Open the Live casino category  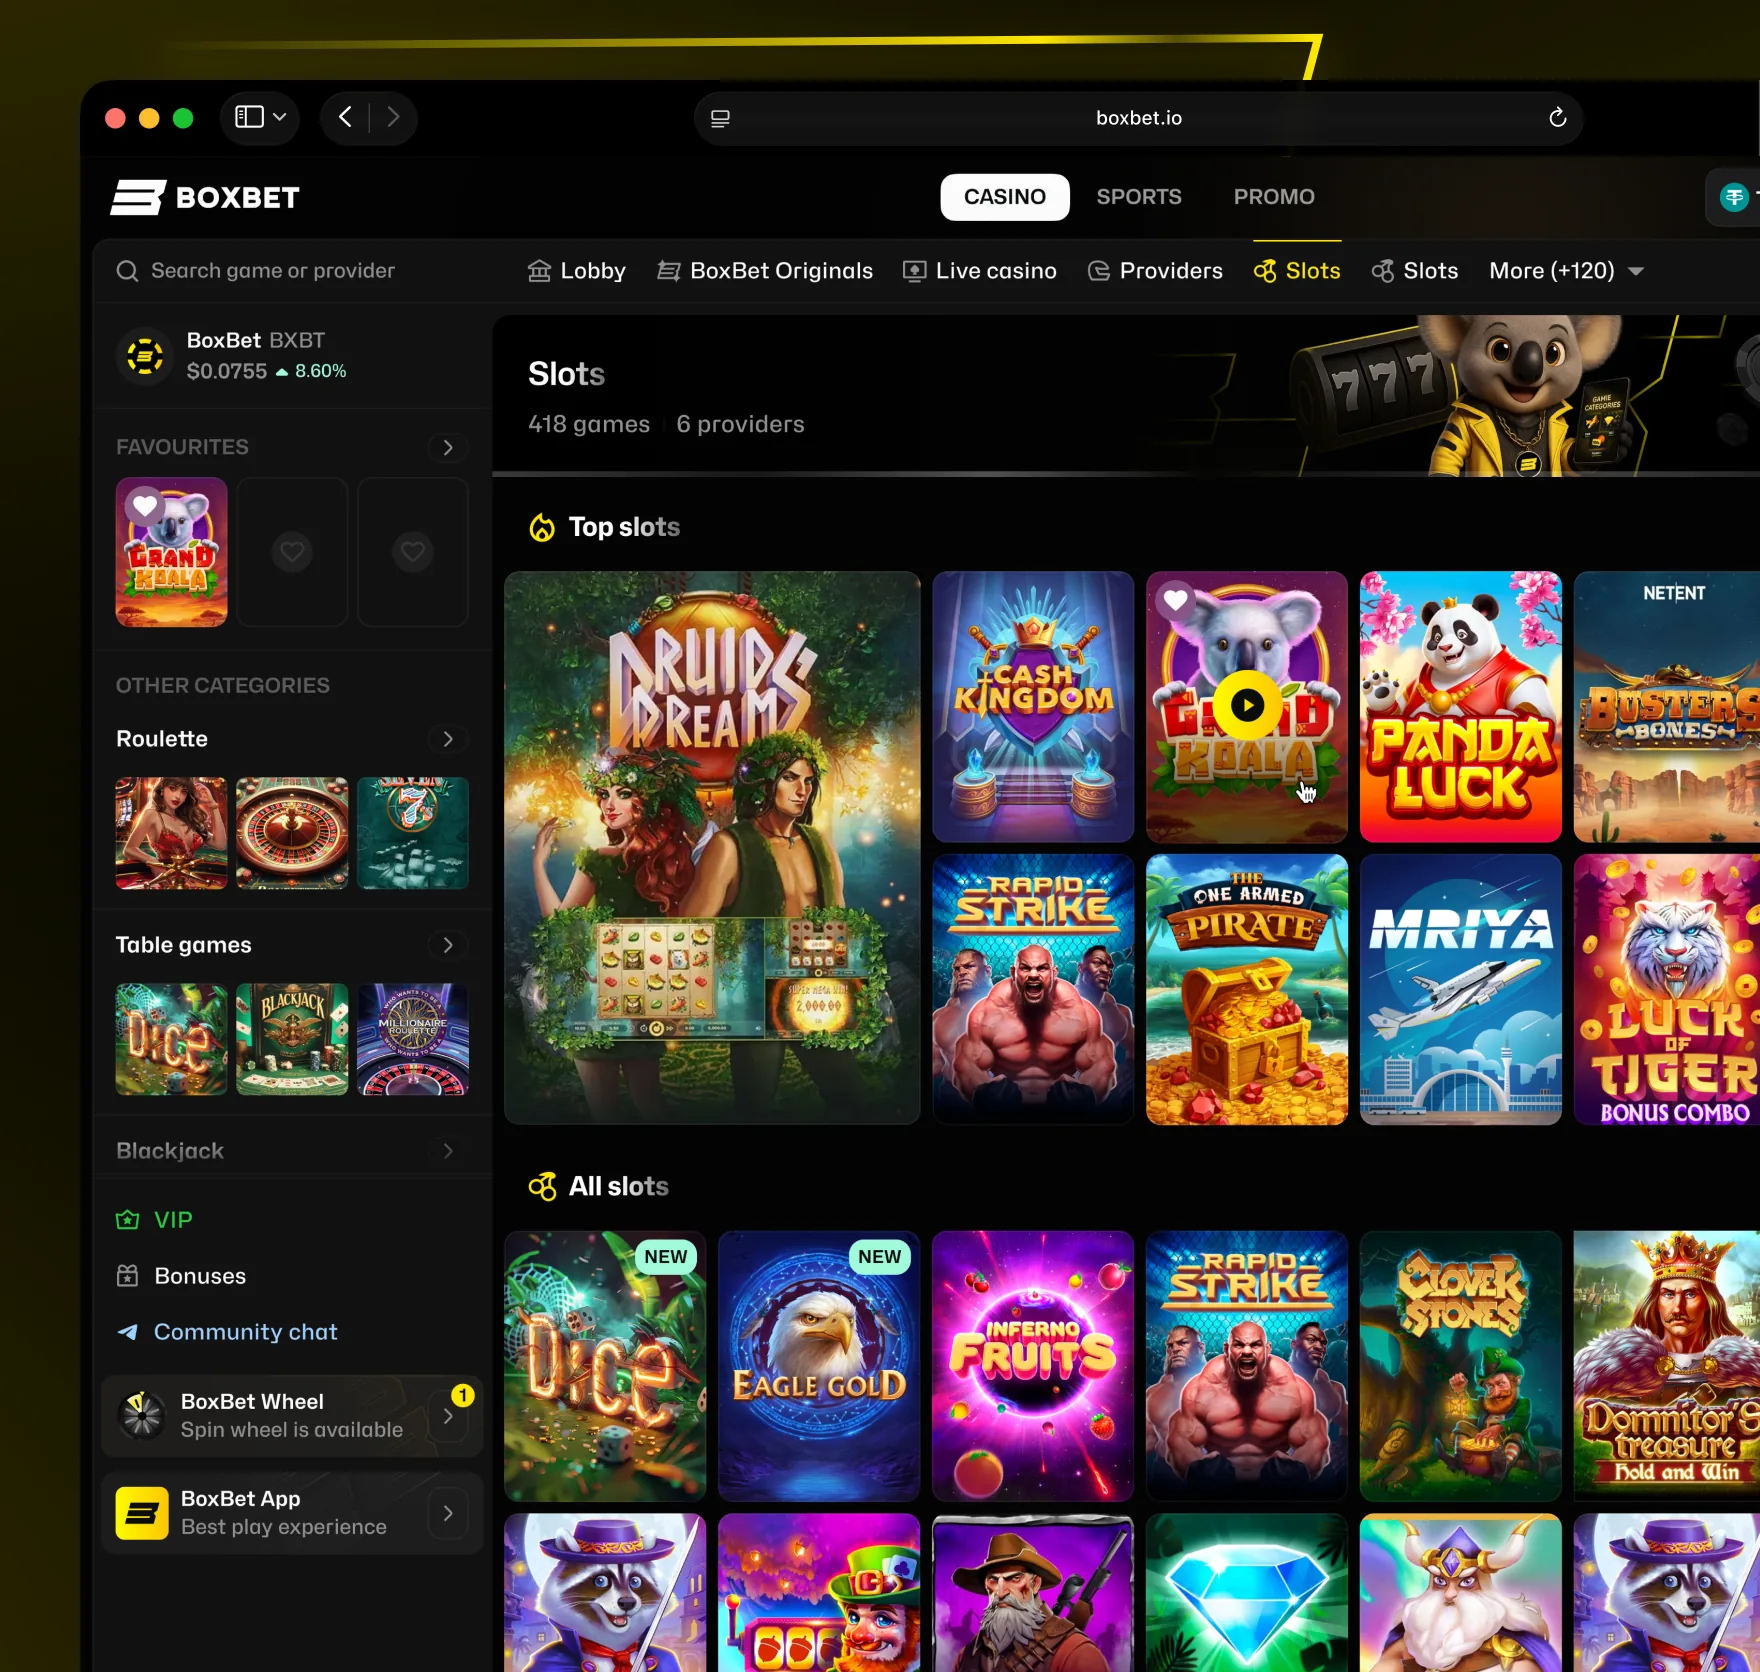(979, 271)
